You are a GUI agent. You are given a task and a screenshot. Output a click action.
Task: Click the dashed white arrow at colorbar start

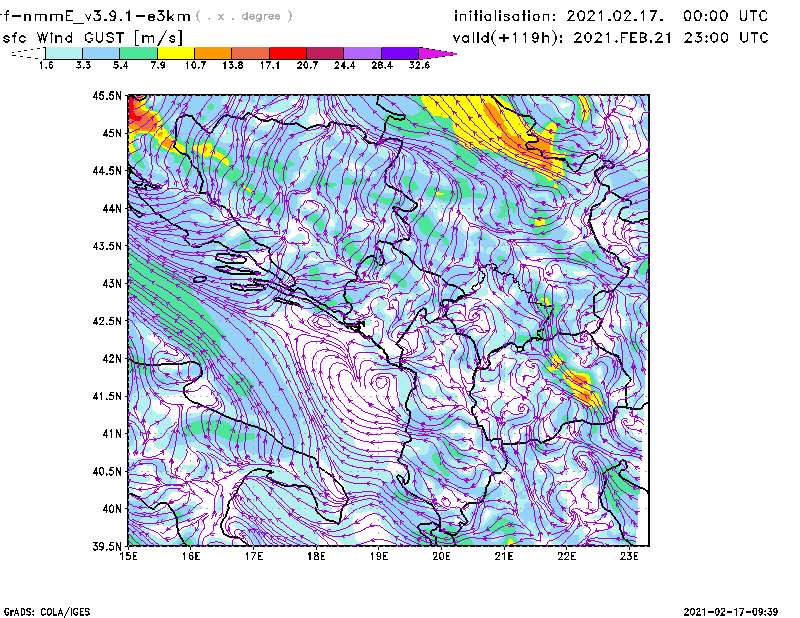coord(28,53)
